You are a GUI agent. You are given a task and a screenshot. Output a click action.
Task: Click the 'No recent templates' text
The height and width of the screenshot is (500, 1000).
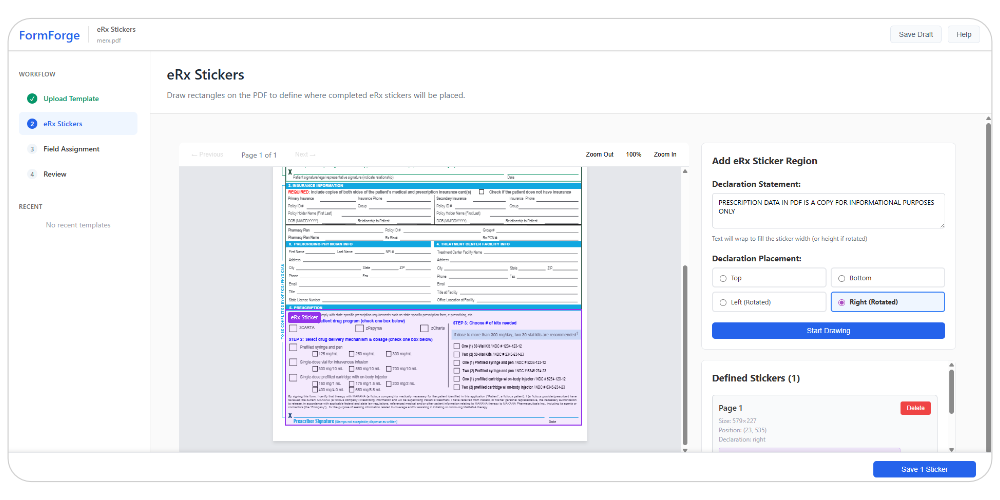pyautogui.click(x=78, y=225)
